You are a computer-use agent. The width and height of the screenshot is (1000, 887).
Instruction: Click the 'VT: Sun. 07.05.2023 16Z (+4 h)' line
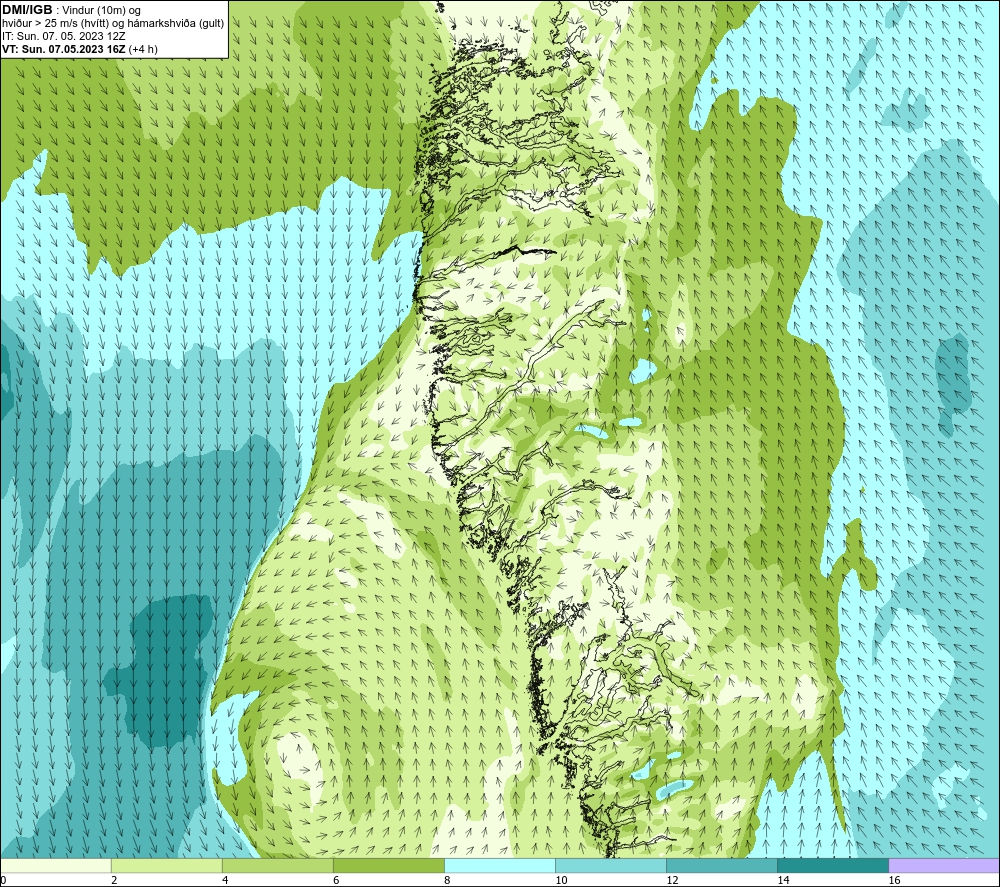coord(80,49)
